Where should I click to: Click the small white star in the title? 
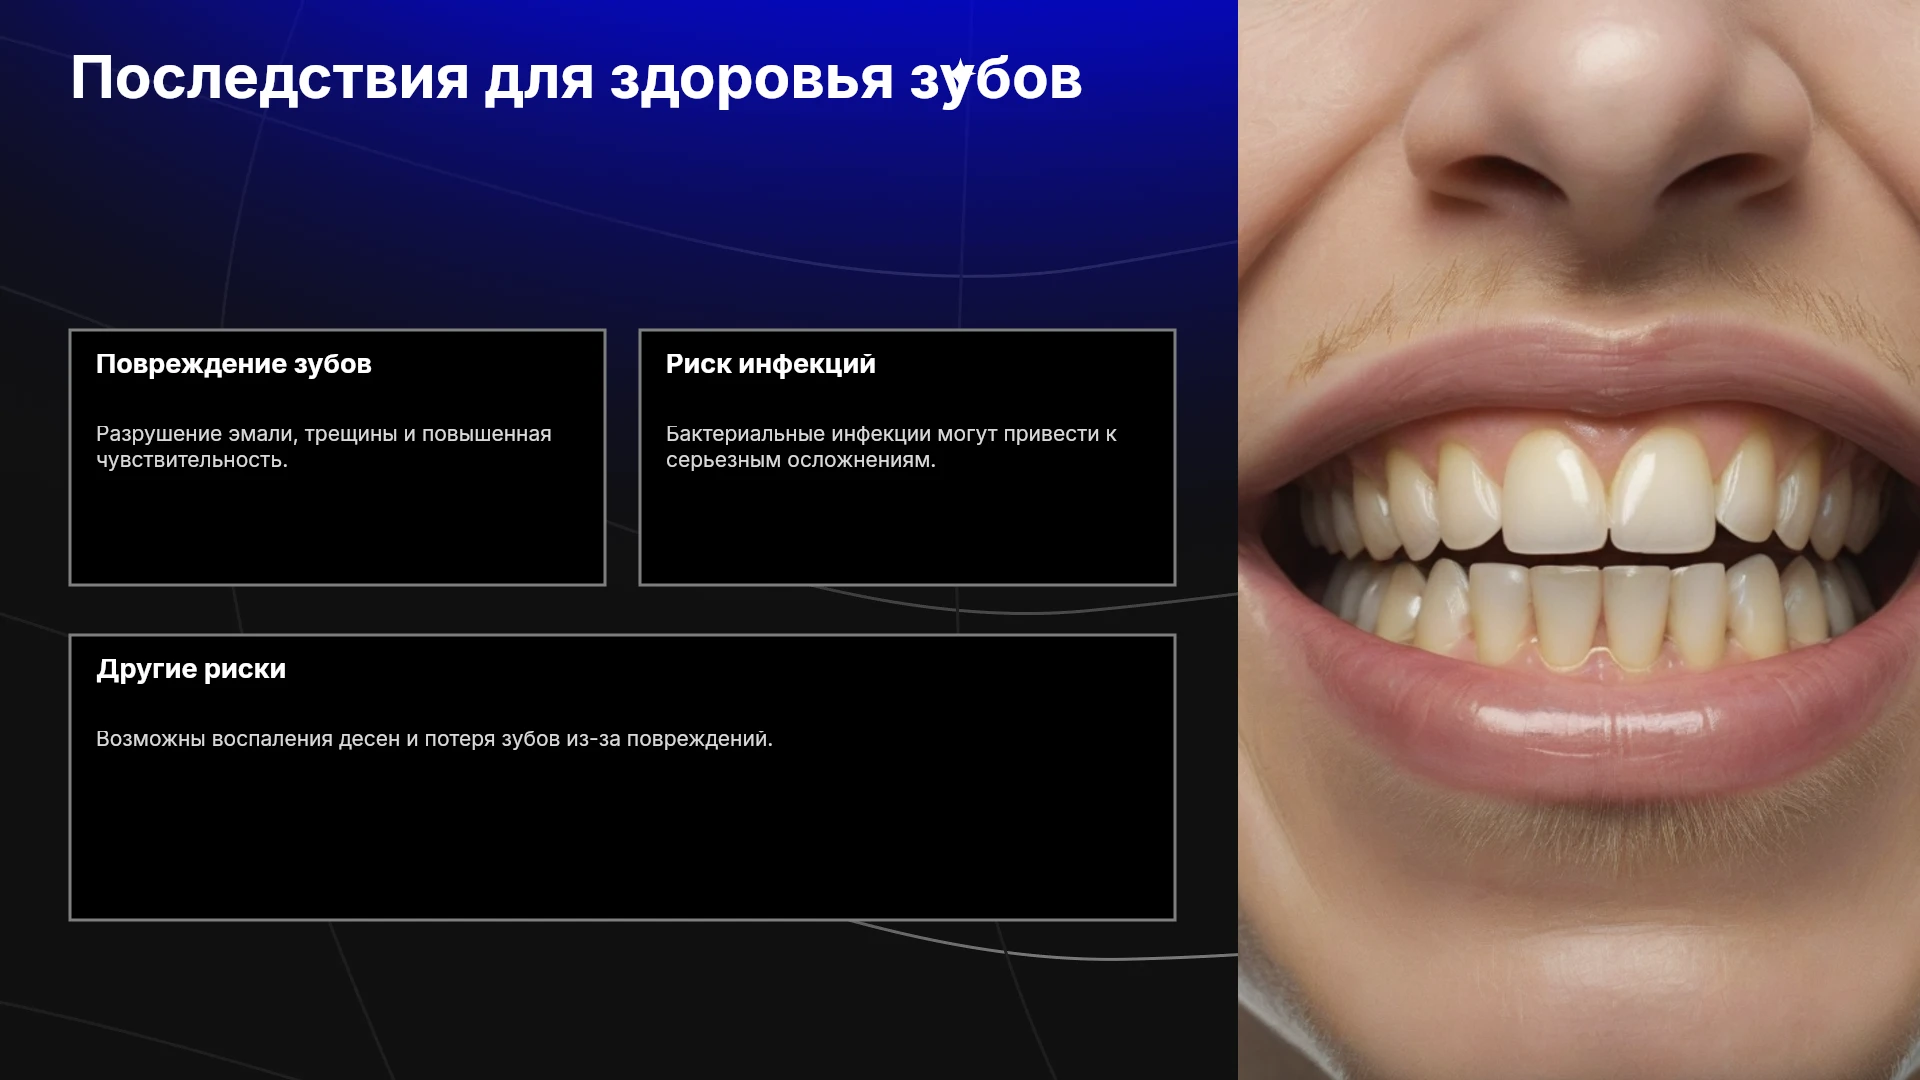point(959,74)
